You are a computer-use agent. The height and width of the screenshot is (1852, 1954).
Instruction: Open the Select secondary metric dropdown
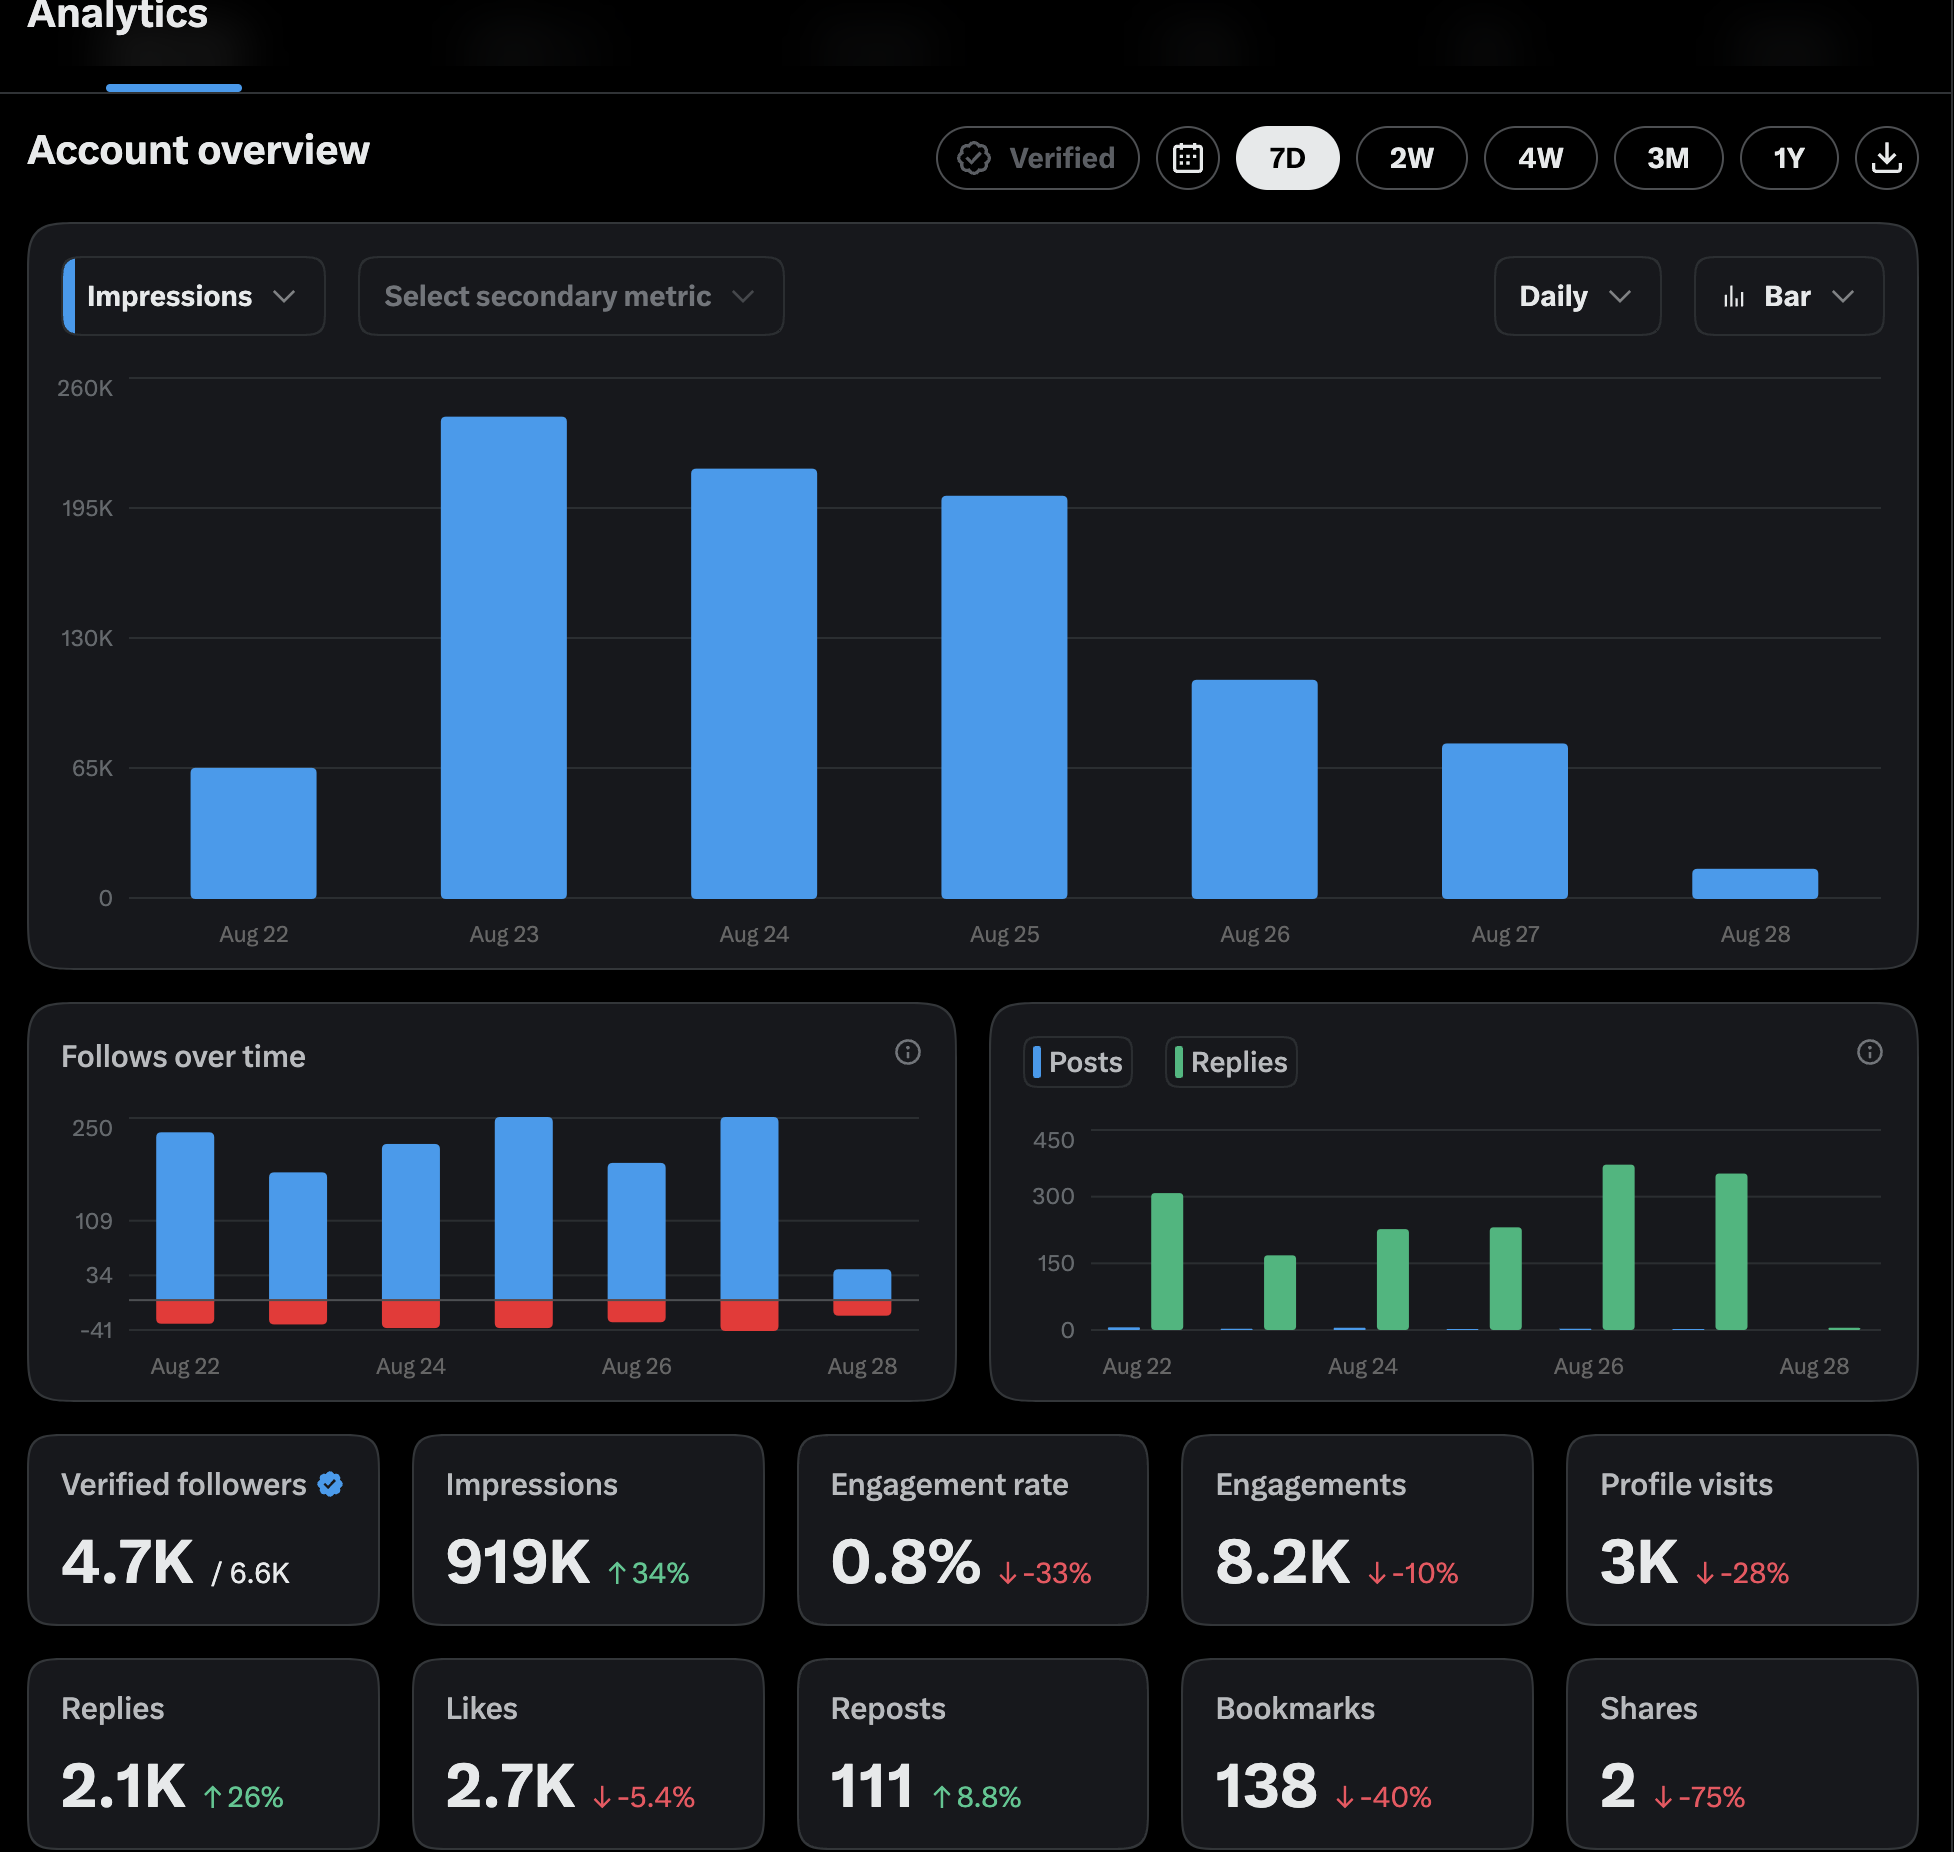570,296
